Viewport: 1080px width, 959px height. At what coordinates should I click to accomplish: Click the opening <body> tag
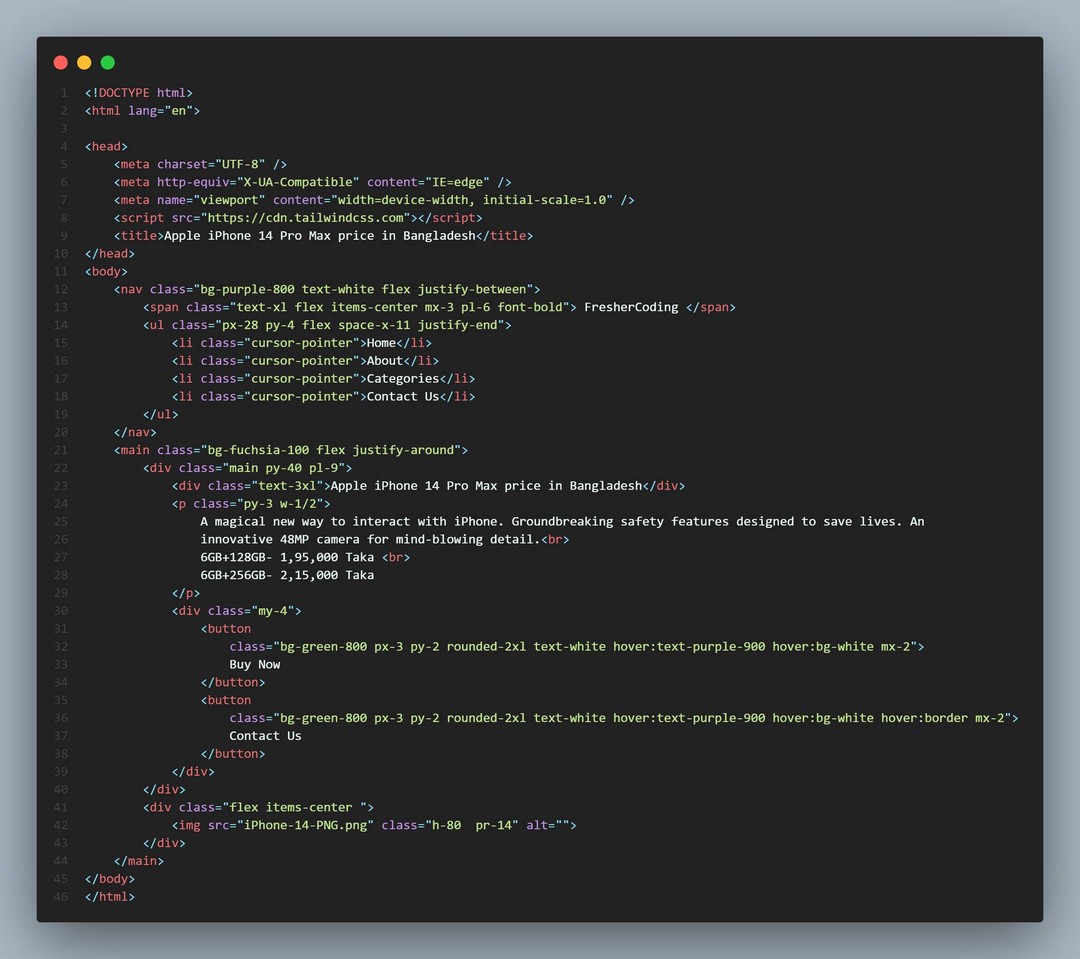point(106,271)
